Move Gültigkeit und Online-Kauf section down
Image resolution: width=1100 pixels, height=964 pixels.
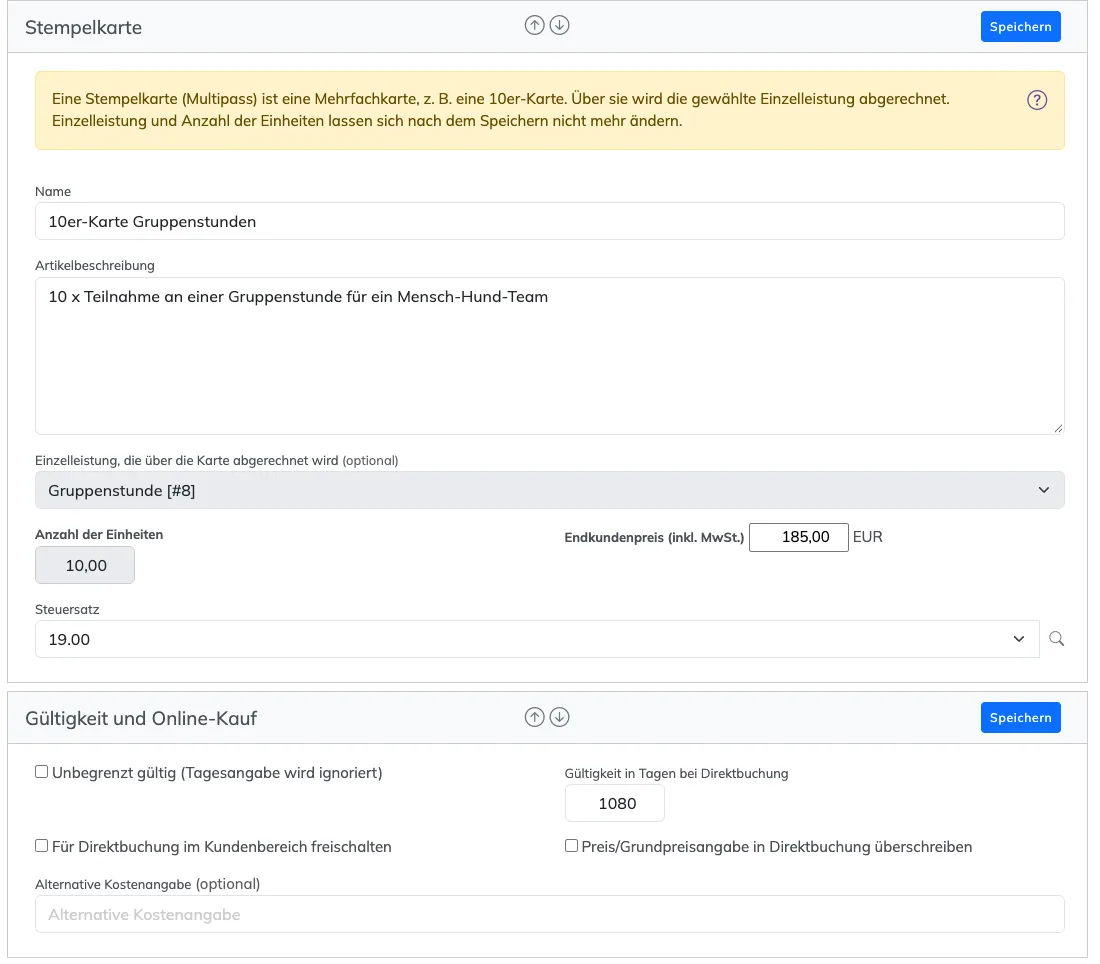pos(559,717)
